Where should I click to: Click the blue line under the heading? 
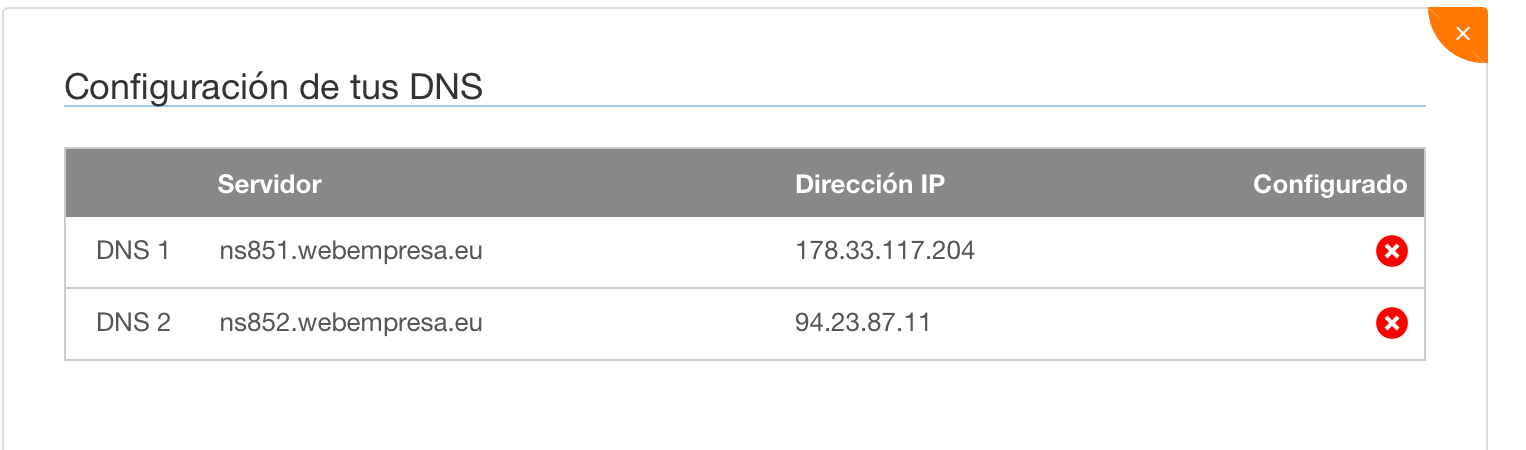[x=745, y=105]
